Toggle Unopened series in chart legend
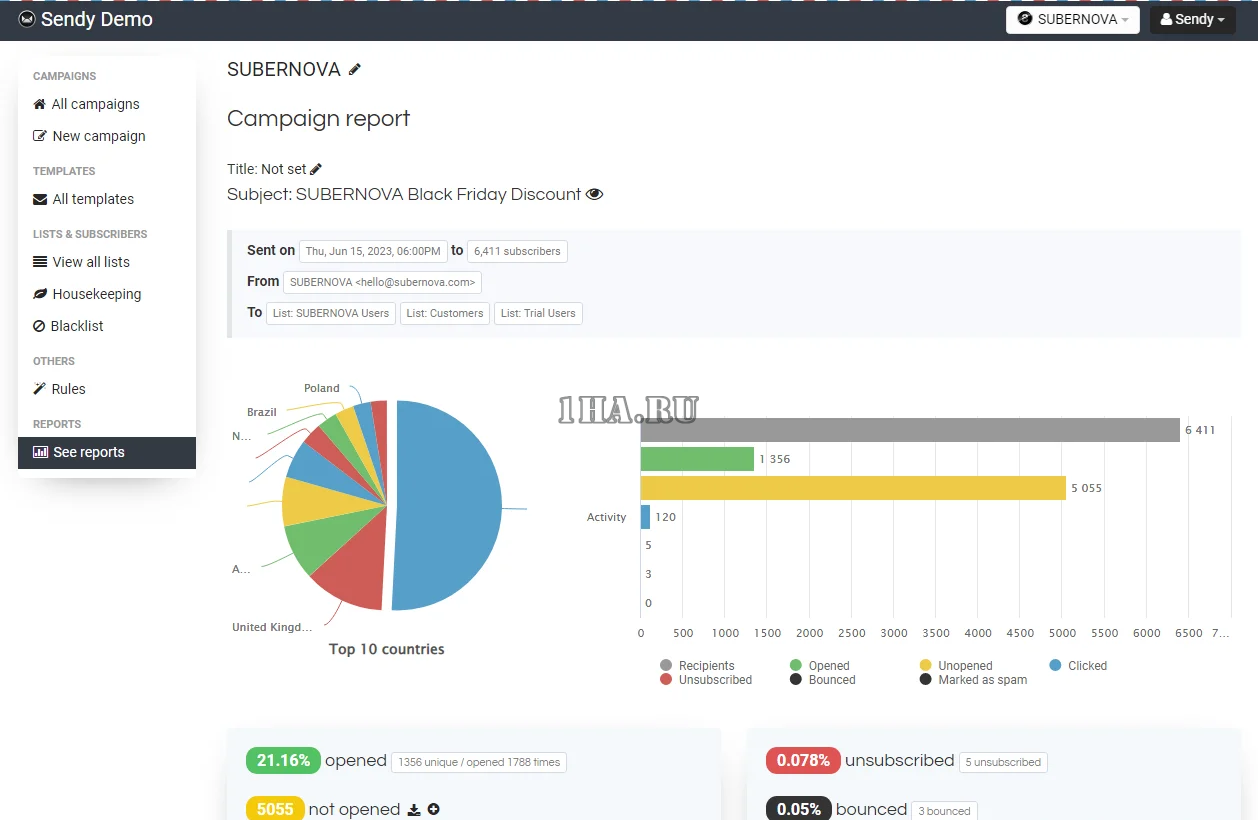The width and height of the screenshot is (1258, 820). [964, 666]
